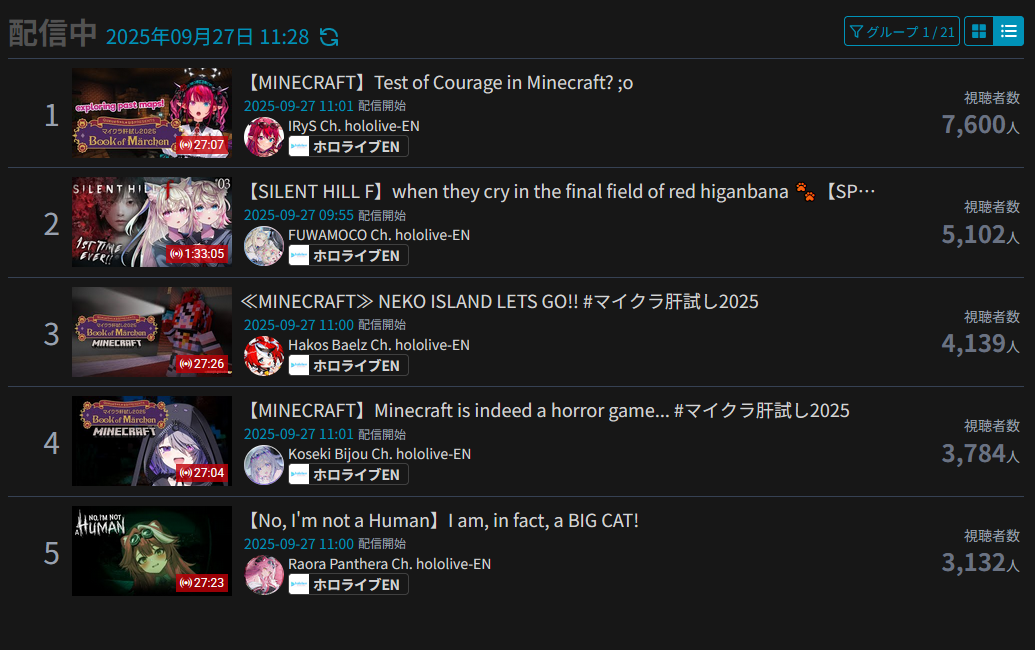Open the グループ 1/21 filter dropdown
The width and height of the screenshot is (1035, 650).
tap(902, 31)
